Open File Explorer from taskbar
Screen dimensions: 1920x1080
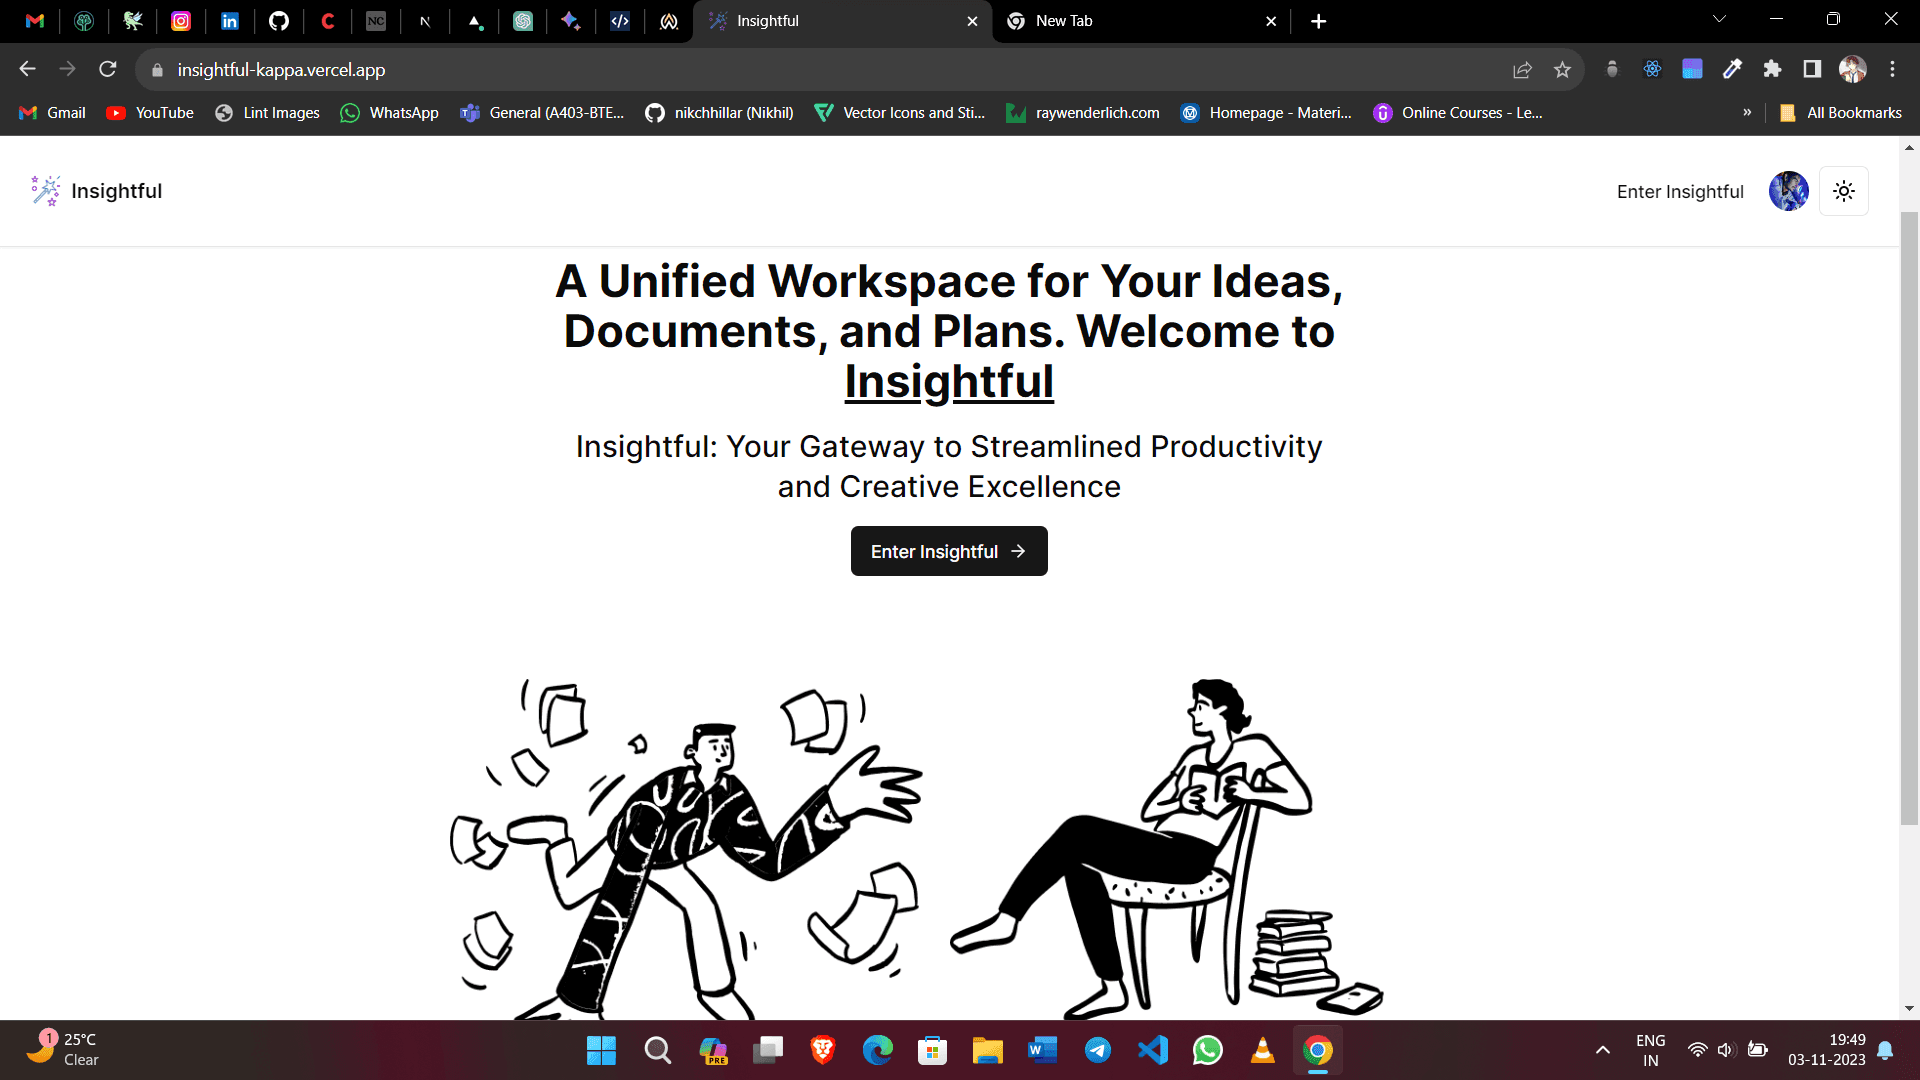988,1050
